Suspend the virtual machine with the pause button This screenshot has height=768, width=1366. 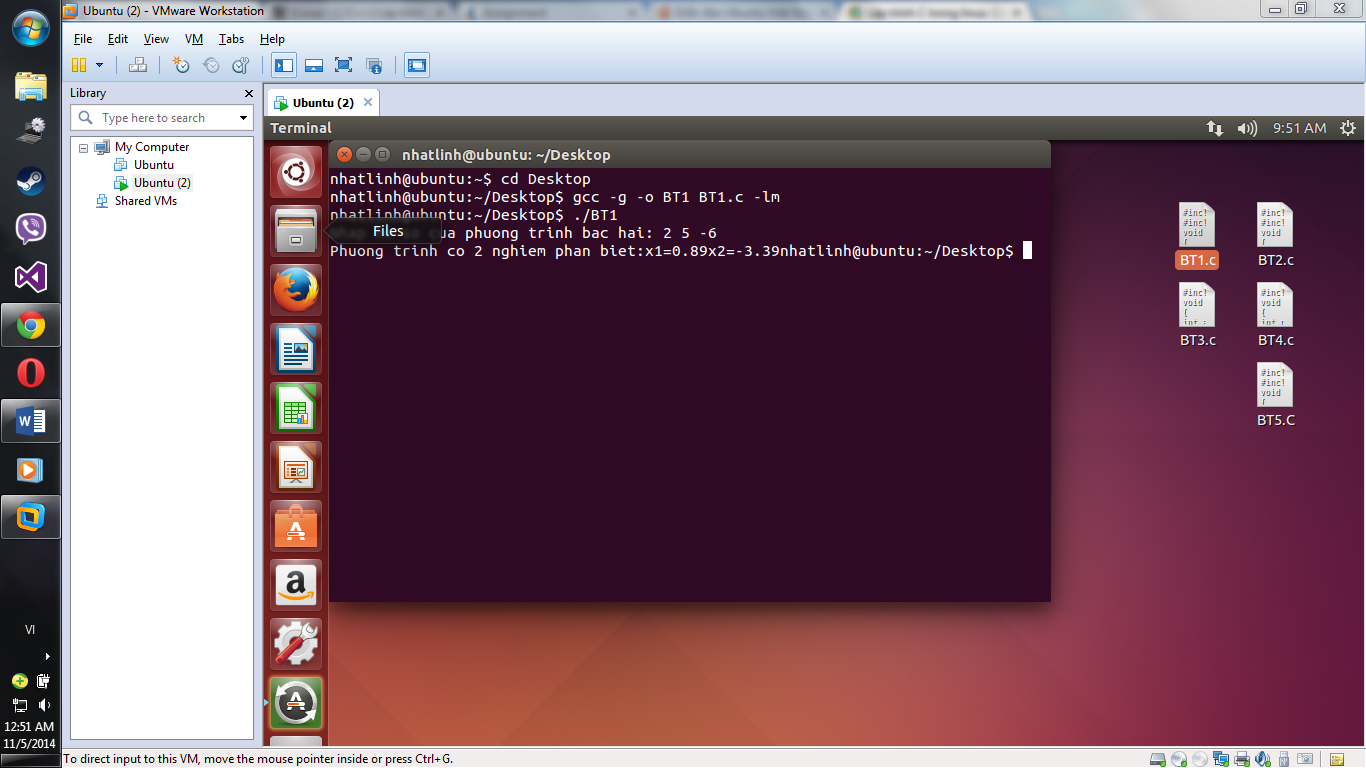81,64
